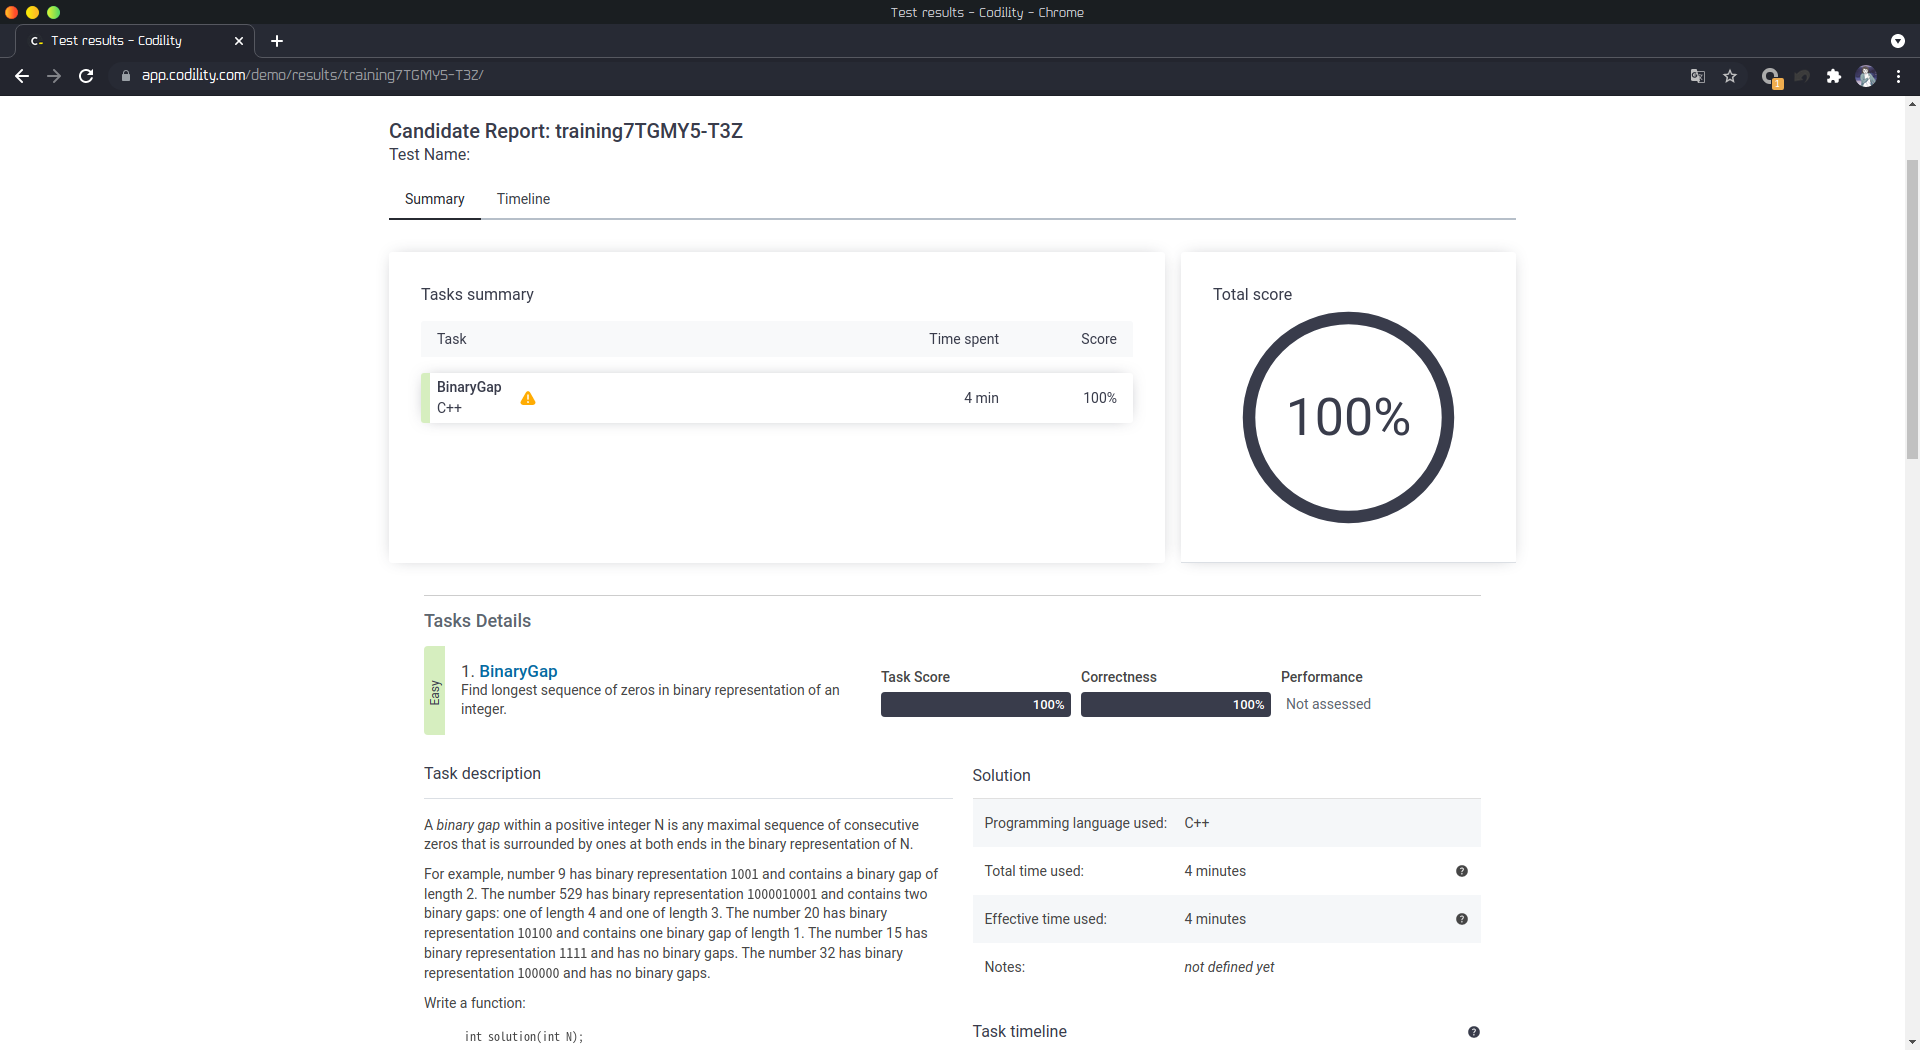Reload the Codility results page

point(86,76)
